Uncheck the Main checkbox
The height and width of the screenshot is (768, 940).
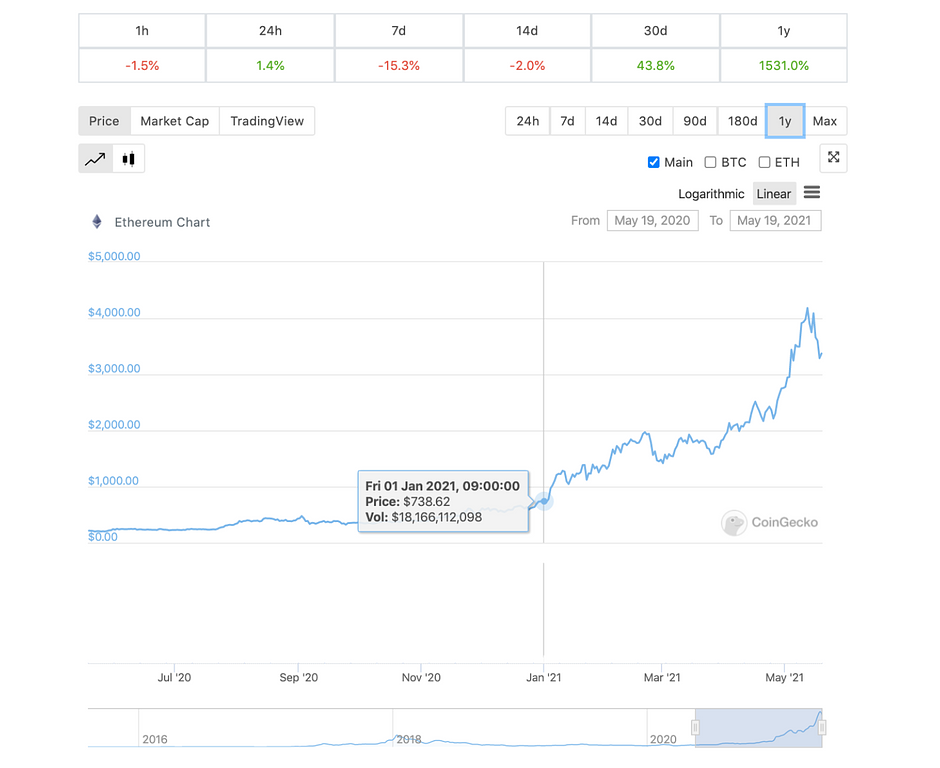(x=653, y=162)
